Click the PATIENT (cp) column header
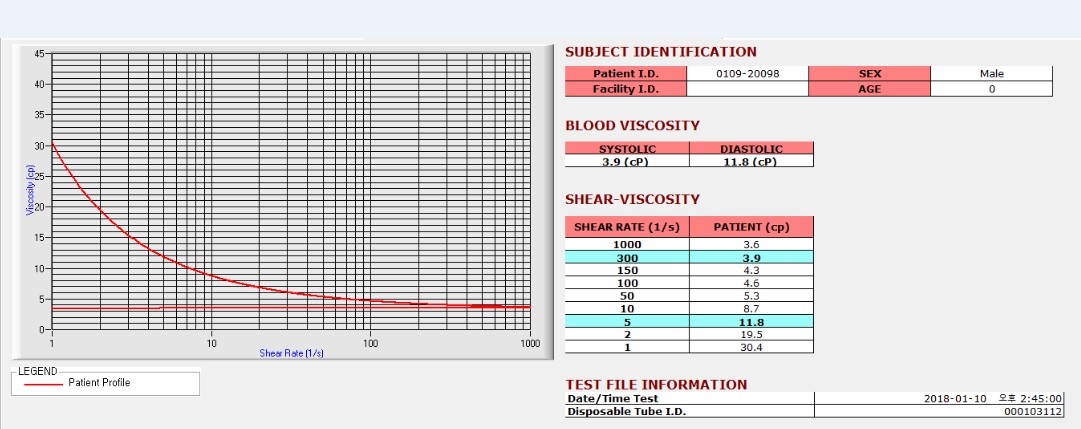The width and height of the screenshot is (1081, 429). pos(751,227)
